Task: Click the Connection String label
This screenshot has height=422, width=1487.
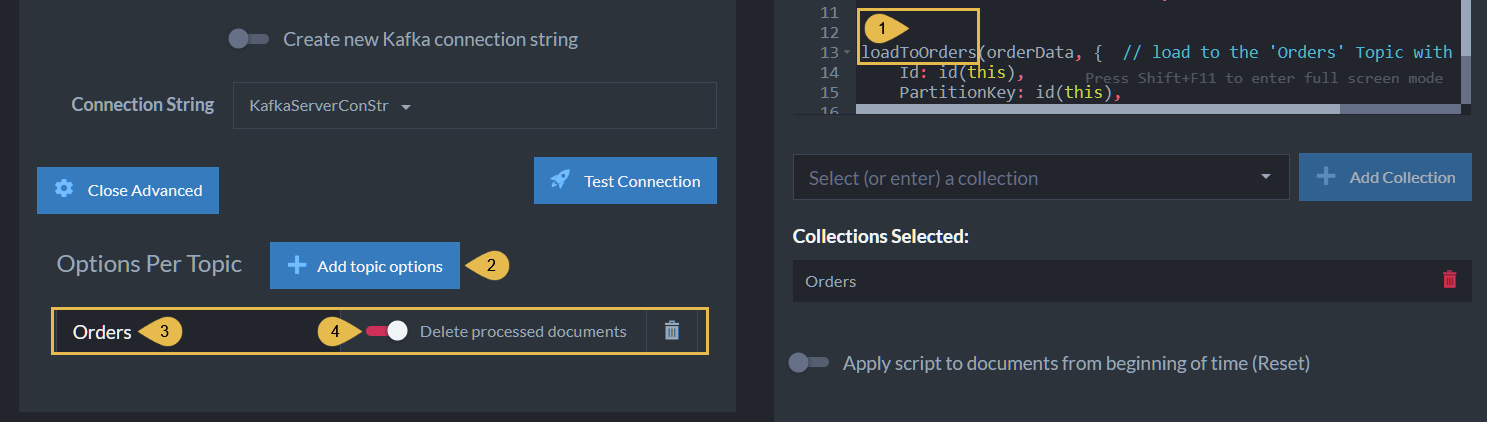Action: click(143, 104)
